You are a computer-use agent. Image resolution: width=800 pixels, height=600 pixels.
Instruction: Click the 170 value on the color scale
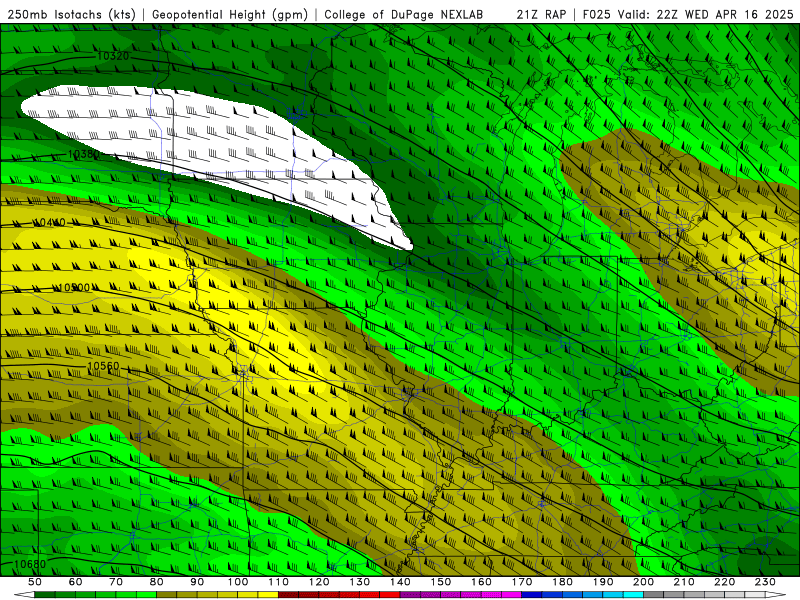click(x=522, y=582)
